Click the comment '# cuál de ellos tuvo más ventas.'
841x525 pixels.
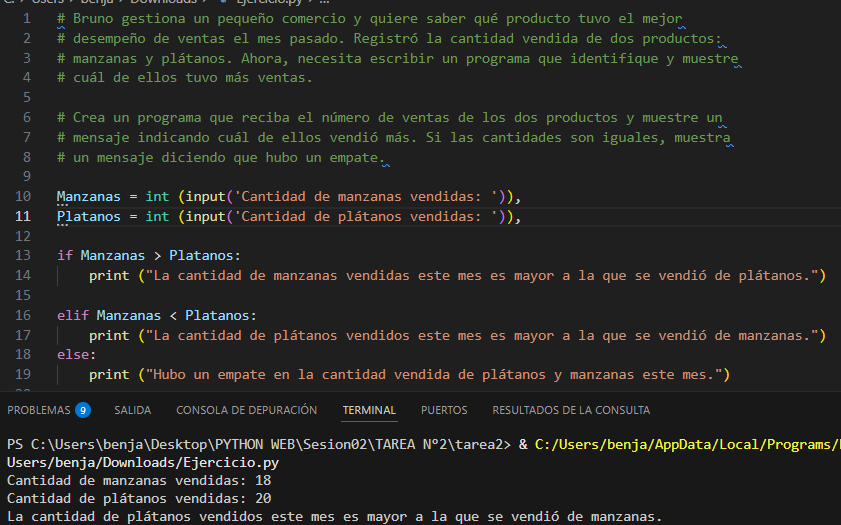click(185, 78)
